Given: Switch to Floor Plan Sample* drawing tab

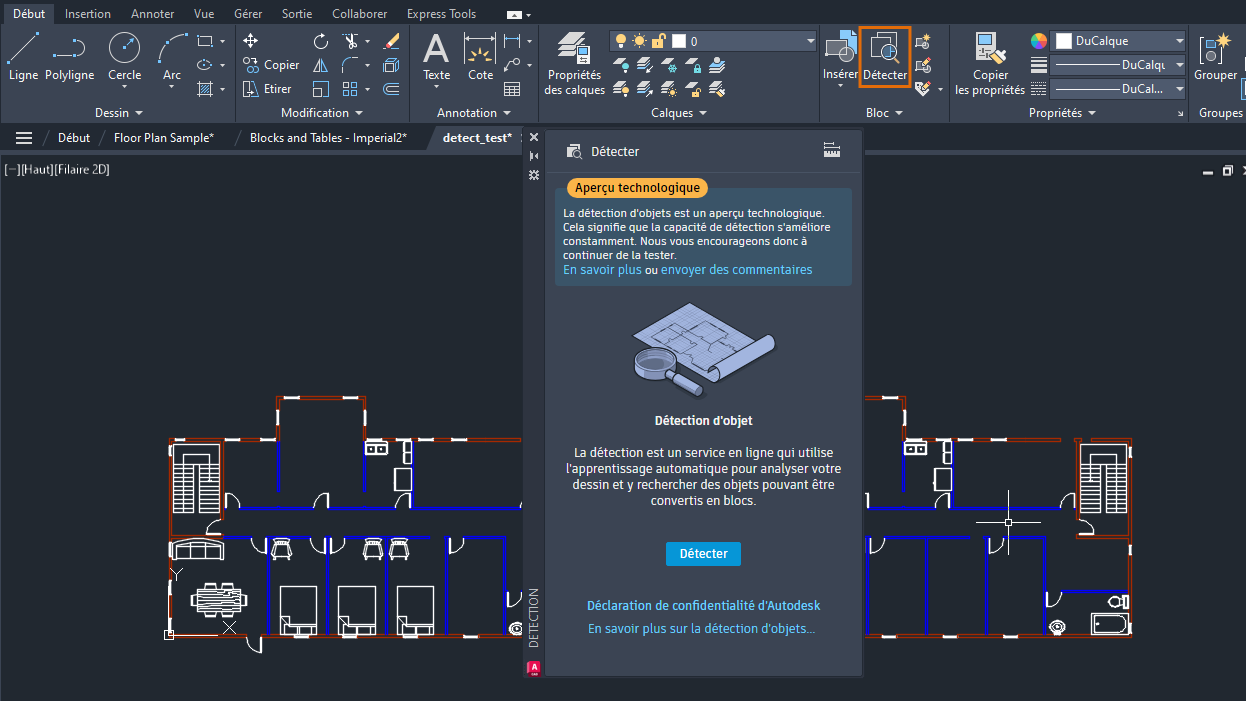Looking at the screenshot, I should [164, 138].
